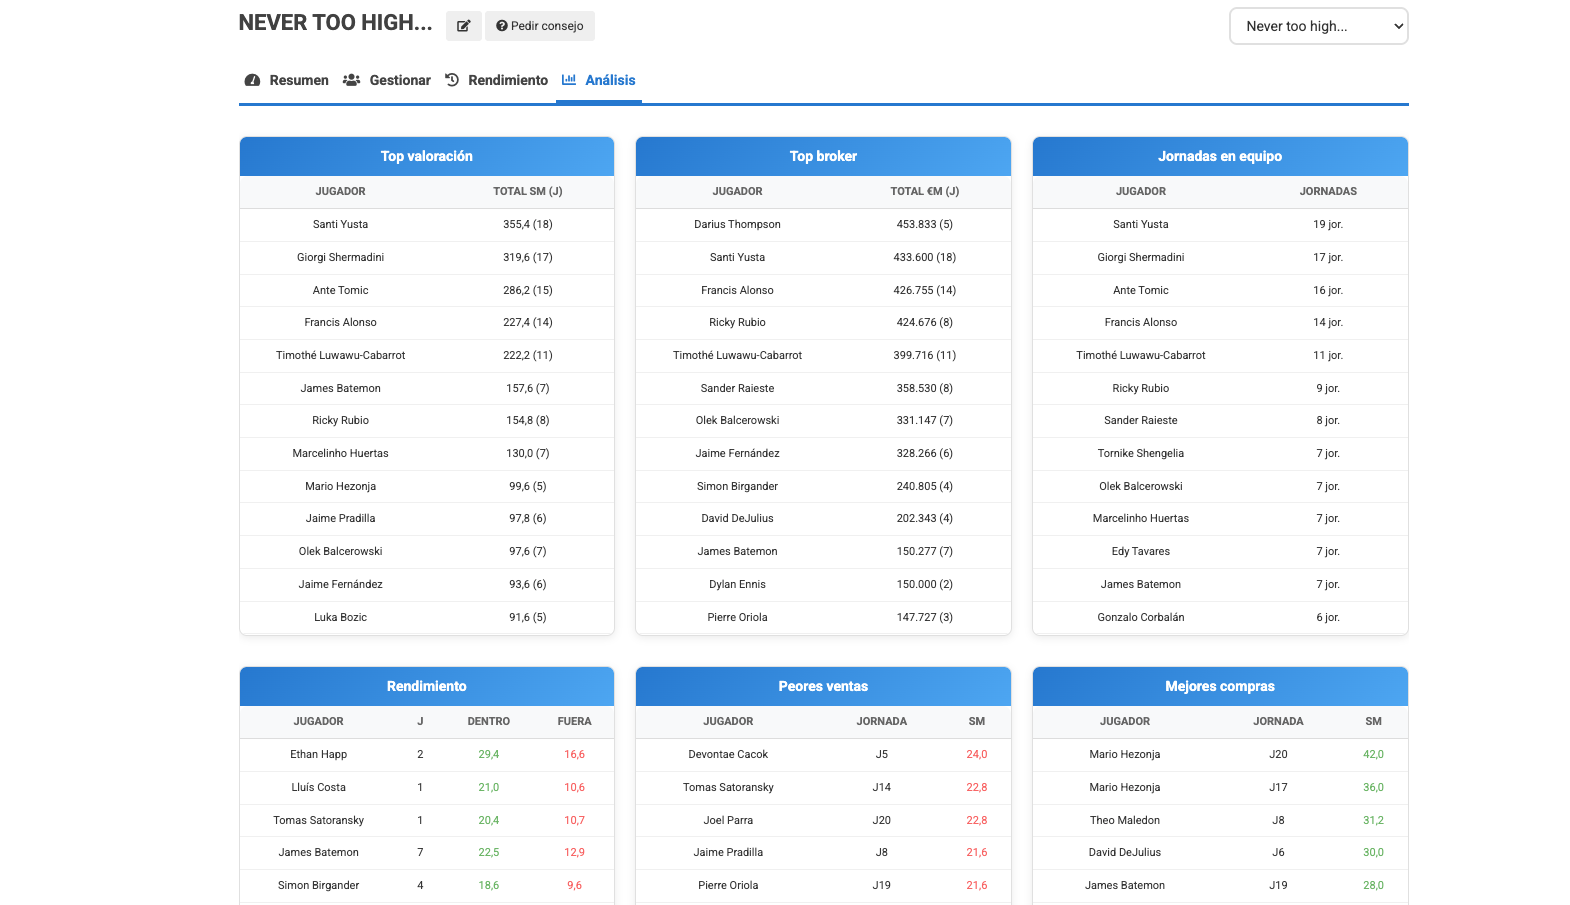
Task: Click the Top valoración panel header
Action: tap(427, 156)
